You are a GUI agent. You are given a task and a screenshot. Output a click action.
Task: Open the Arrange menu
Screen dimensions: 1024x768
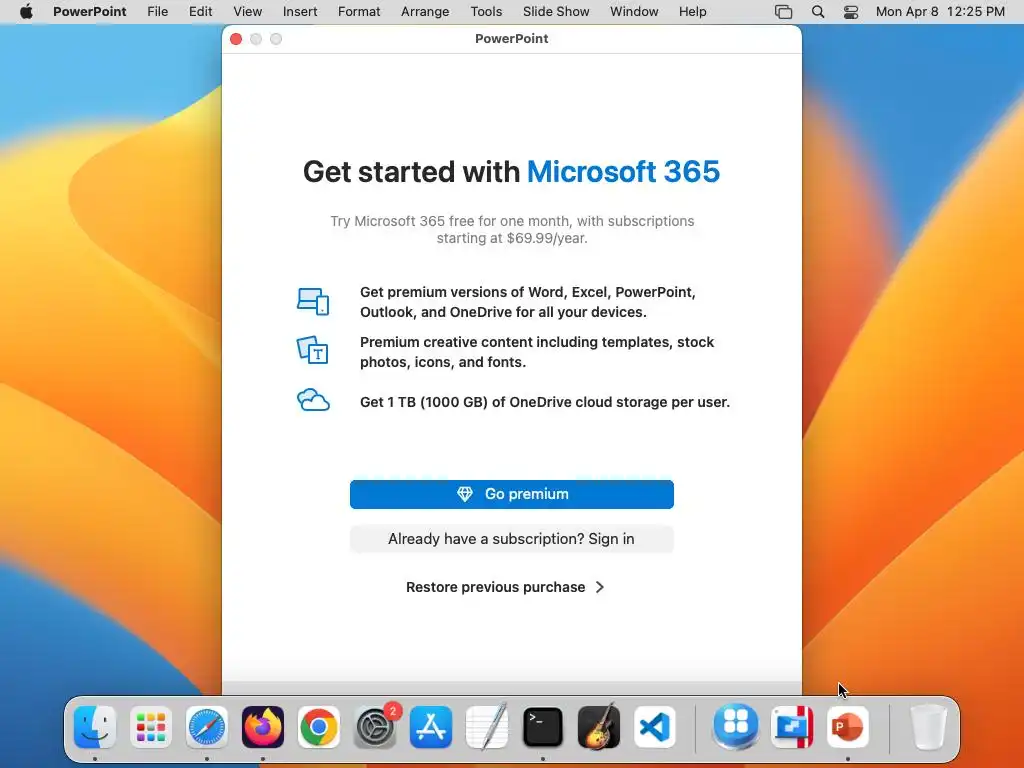(x=425, y=12)
